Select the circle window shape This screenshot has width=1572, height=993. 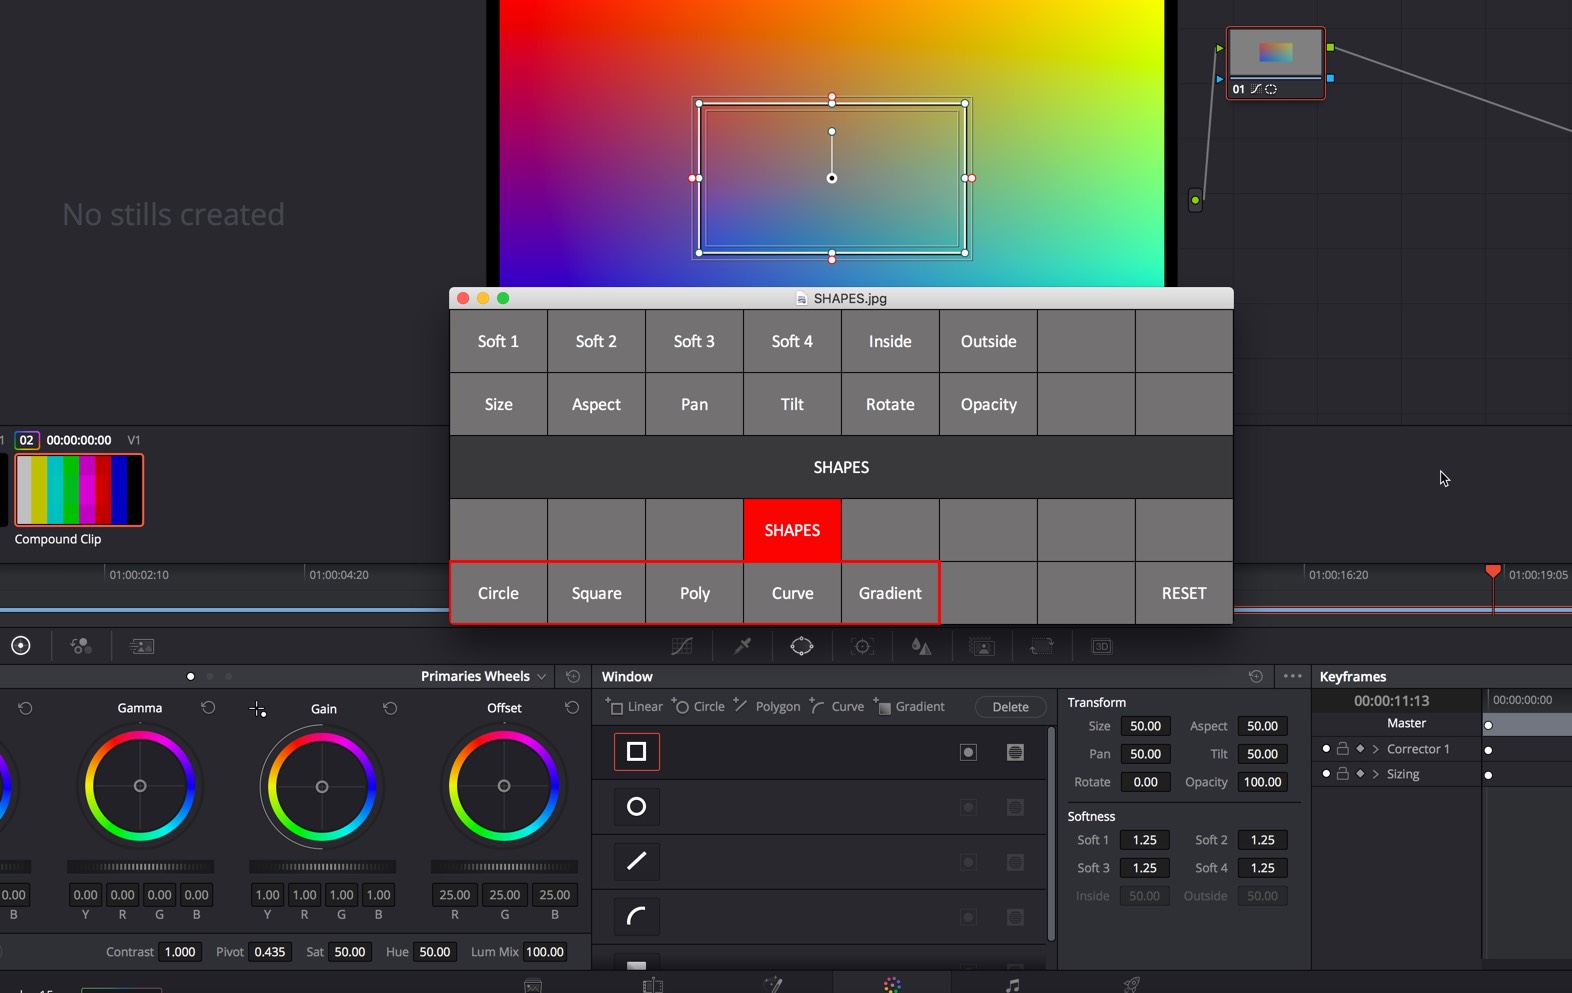[x=636, y=806]
